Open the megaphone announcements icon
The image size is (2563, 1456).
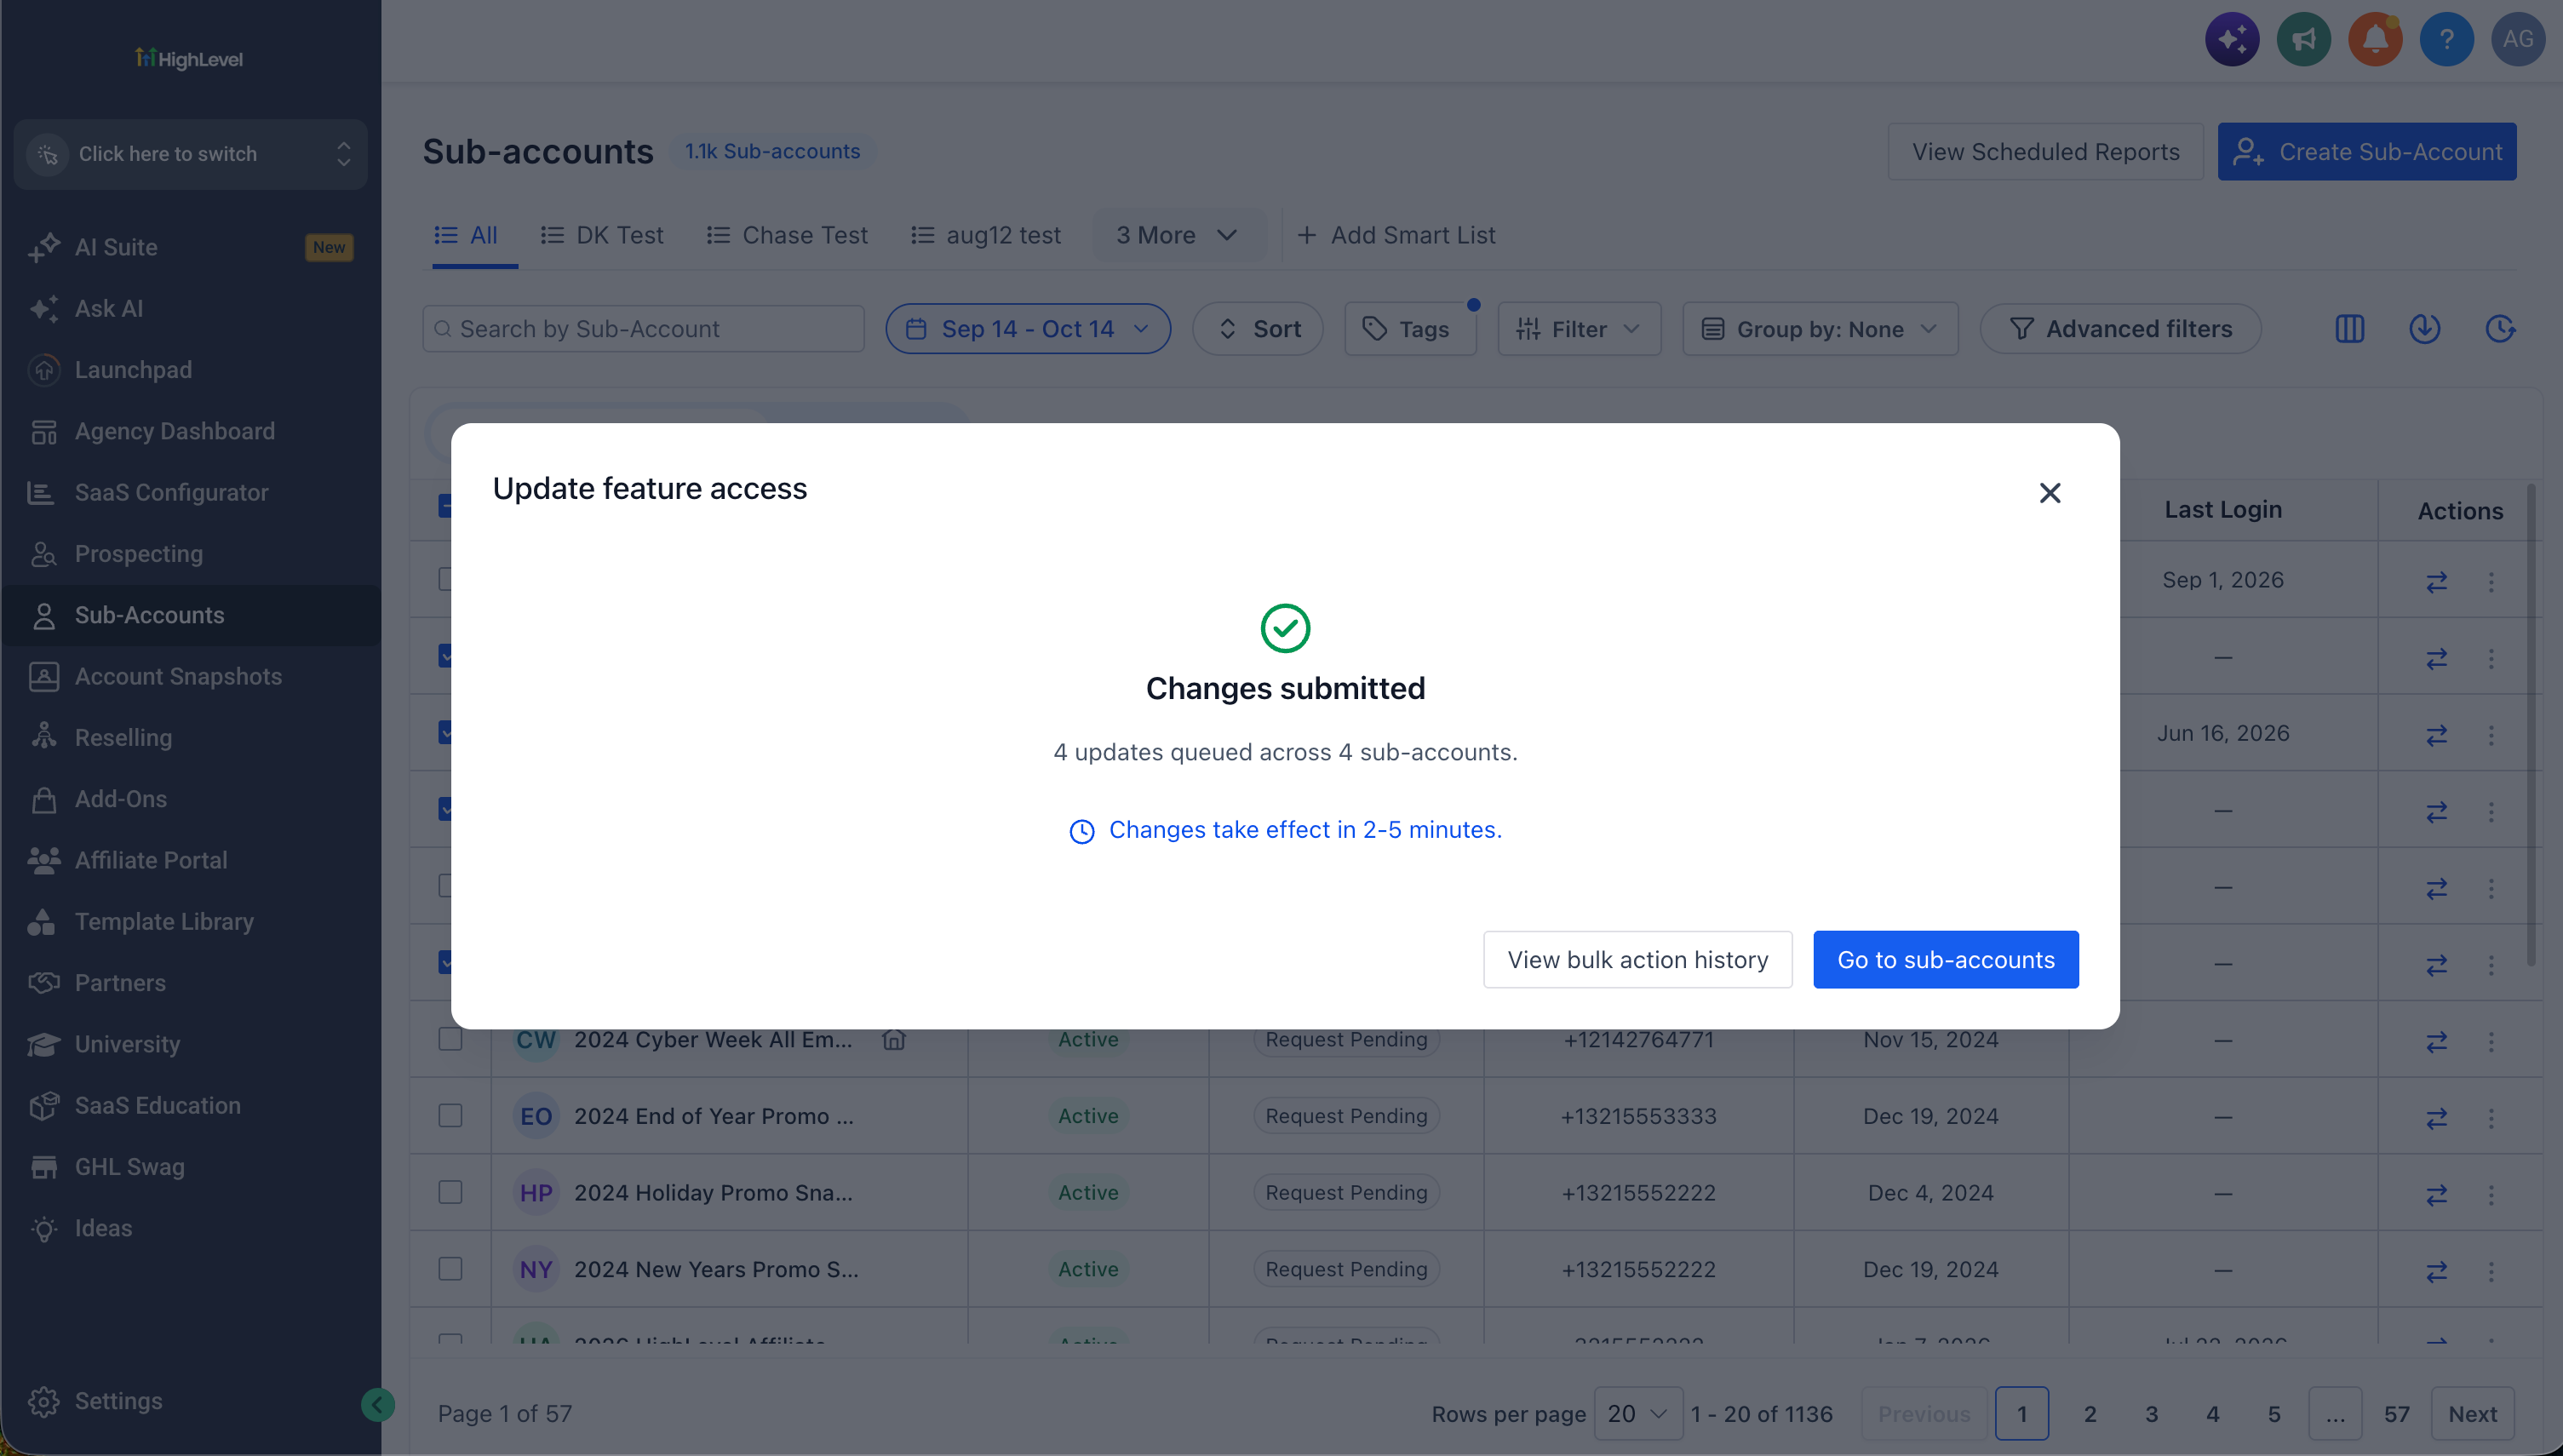[x=2303, y=40]
